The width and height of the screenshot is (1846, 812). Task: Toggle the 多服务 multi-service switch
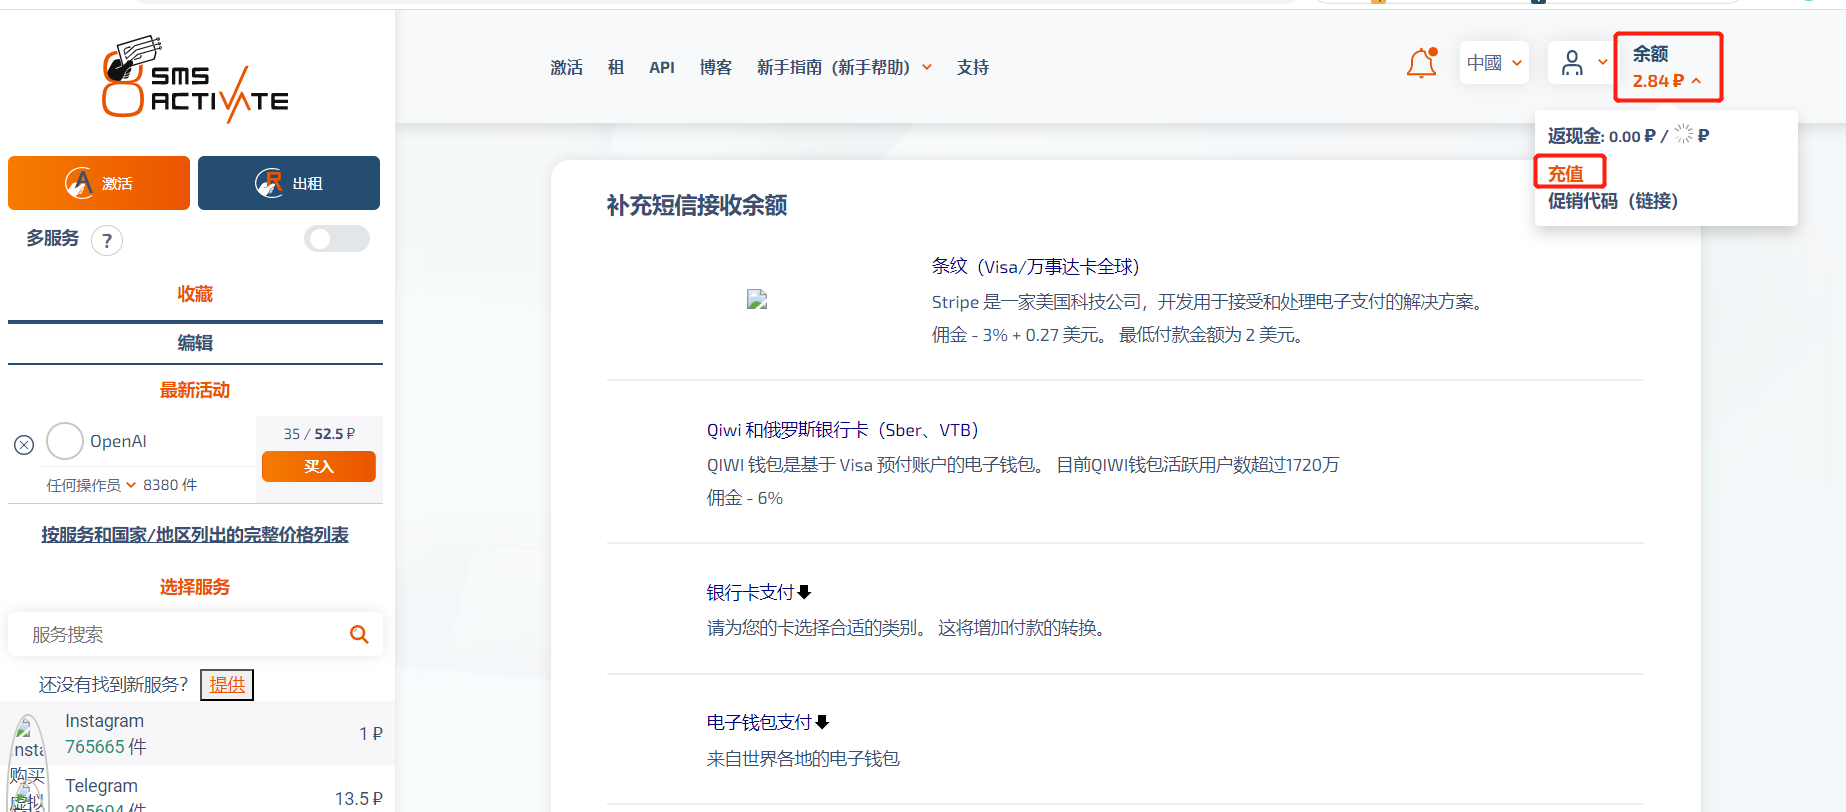click(x=337, y=238)
